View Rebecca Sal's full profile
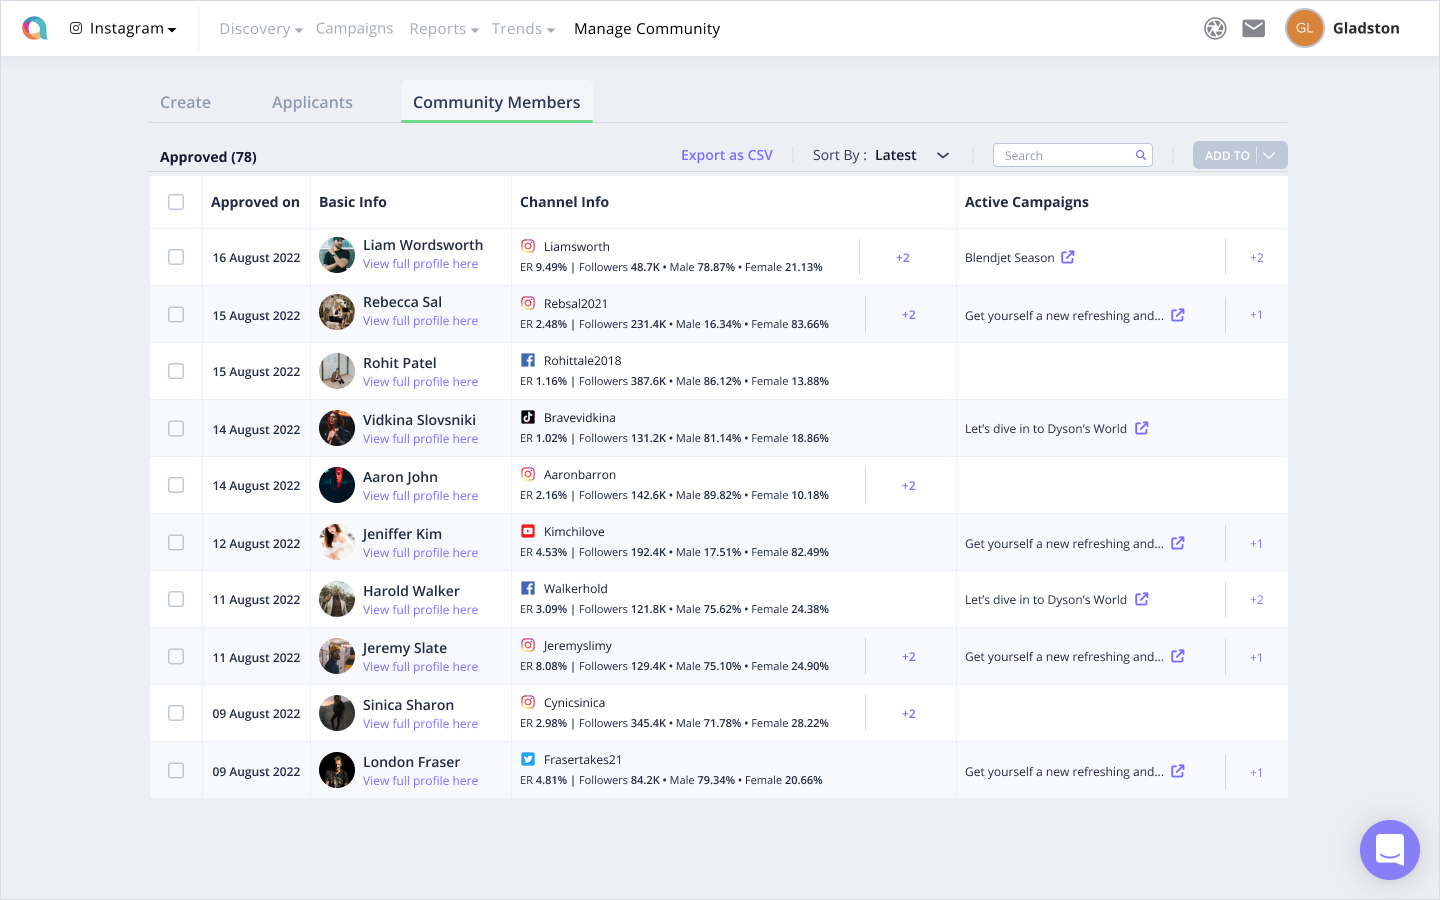This screenshot has height=900, width=1440. click(x=420, y=321)
